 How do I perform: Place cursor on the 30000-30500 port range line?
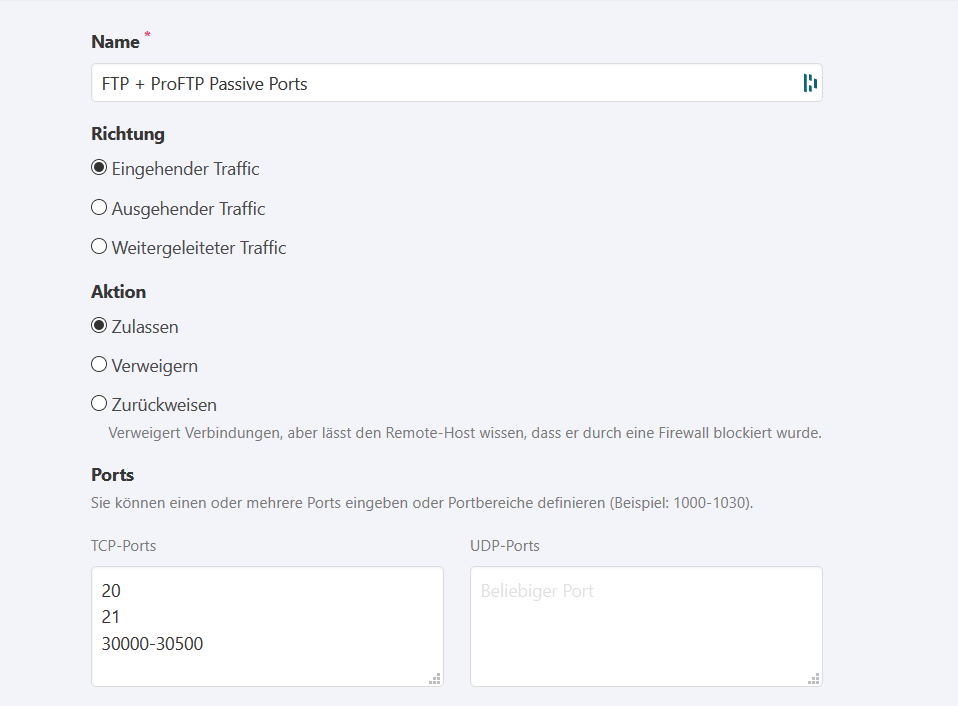152,644
